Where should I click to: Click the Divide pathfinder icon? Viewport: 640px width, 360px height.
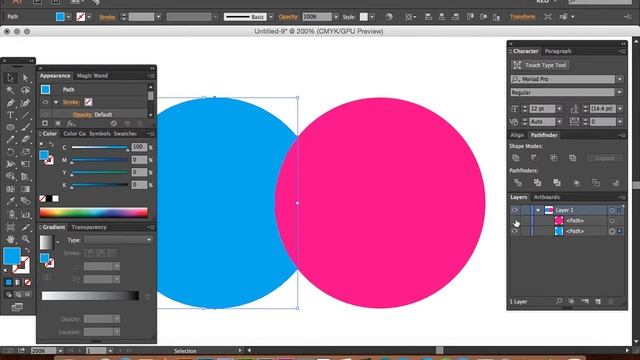pos(518,183)
